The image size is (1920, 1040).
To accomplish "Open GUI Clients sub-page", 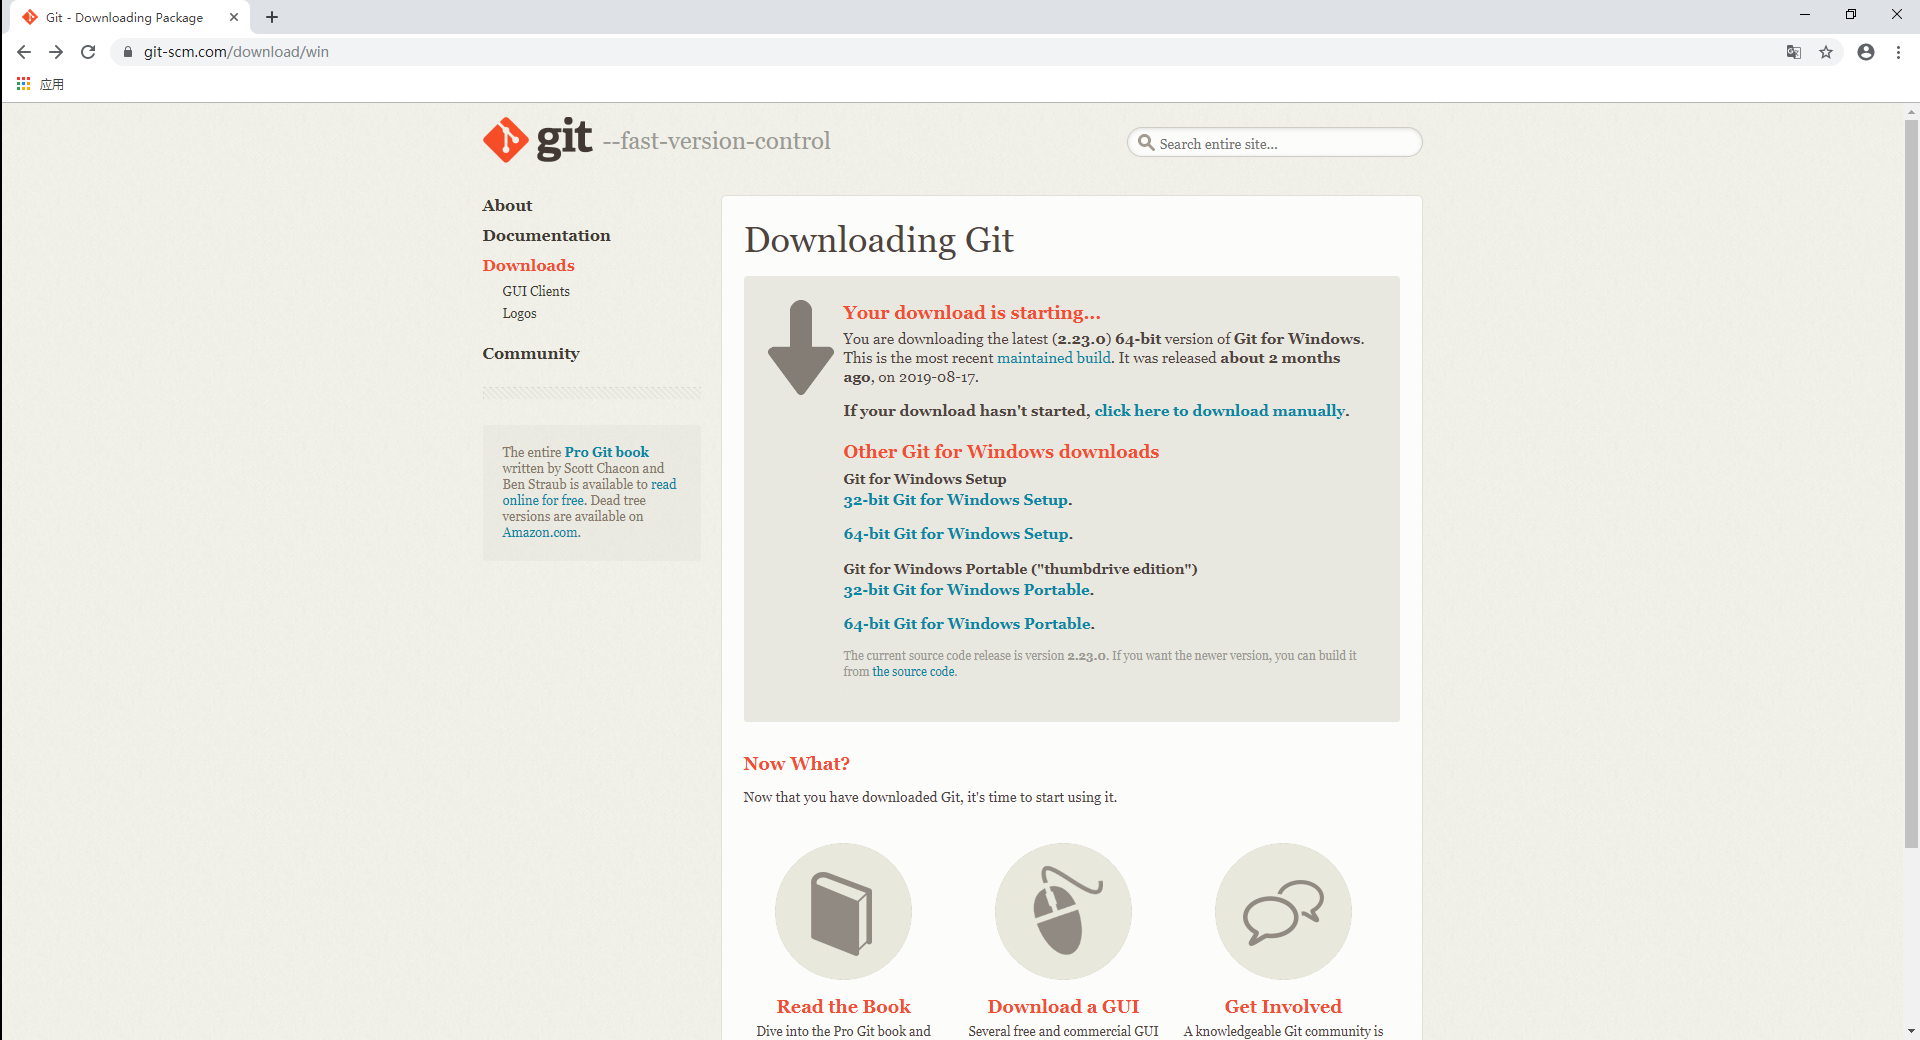I will coord(536,291).
